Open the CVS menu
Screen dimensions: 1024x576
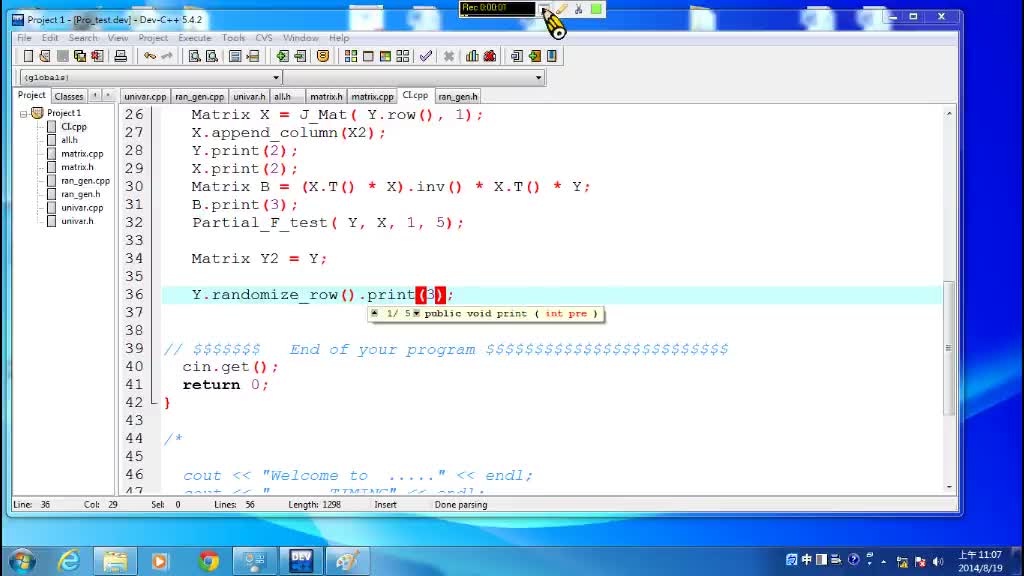tap(264, 38)
